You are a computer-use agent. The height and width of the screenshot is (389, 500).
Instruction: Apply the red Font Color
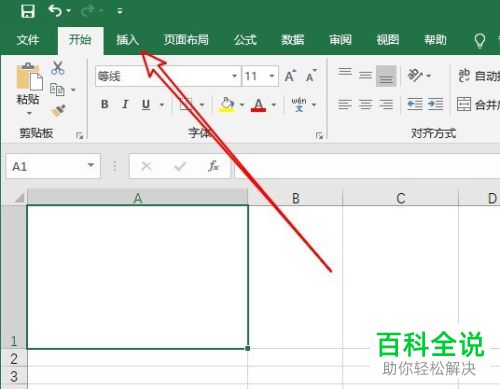pos(258,105)
